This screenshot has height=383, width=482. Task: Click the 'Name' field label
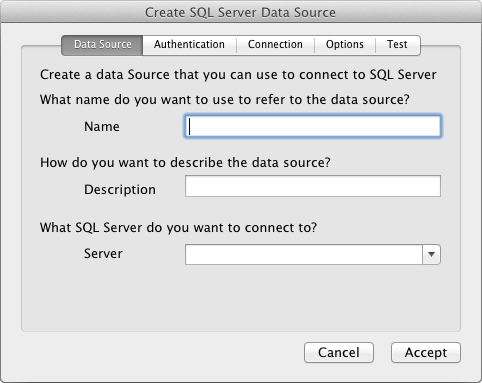[x=102, y=127]
